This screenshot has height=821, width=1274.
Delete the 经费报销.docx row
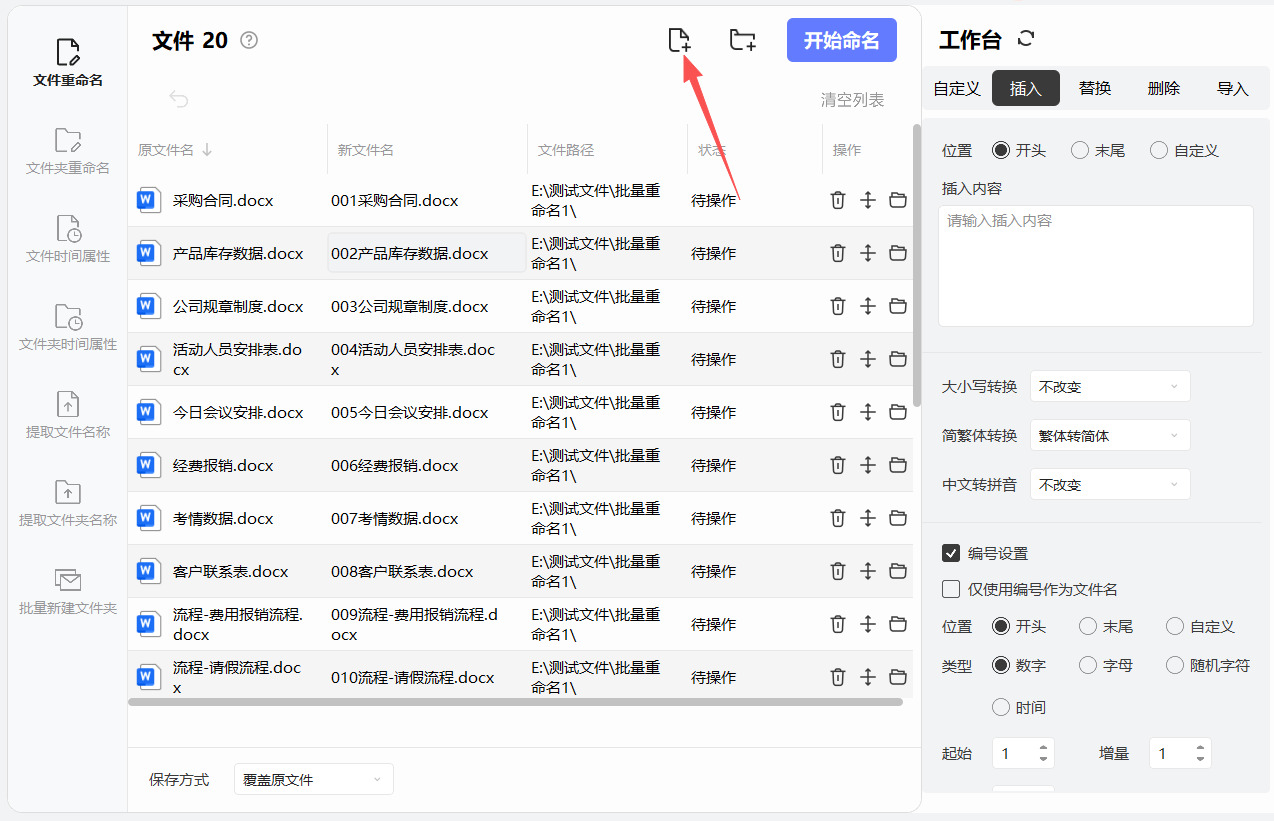838,465
